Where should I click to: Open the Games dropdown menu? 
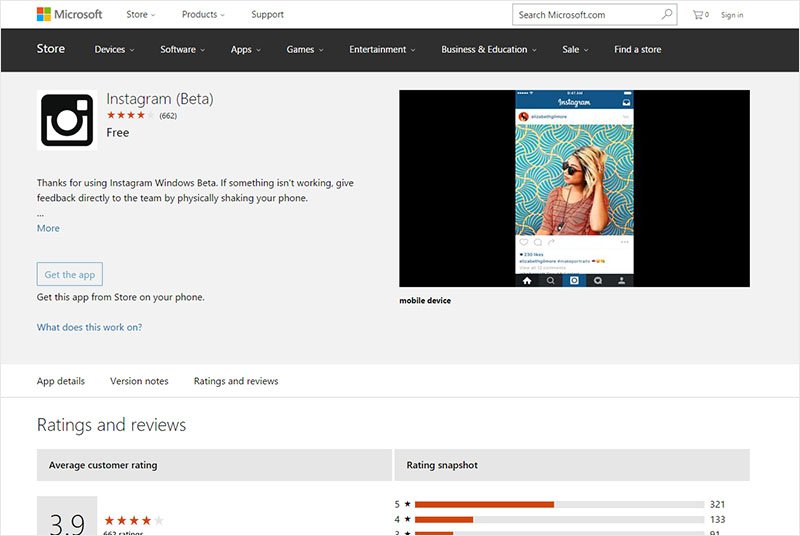(305, 49)
